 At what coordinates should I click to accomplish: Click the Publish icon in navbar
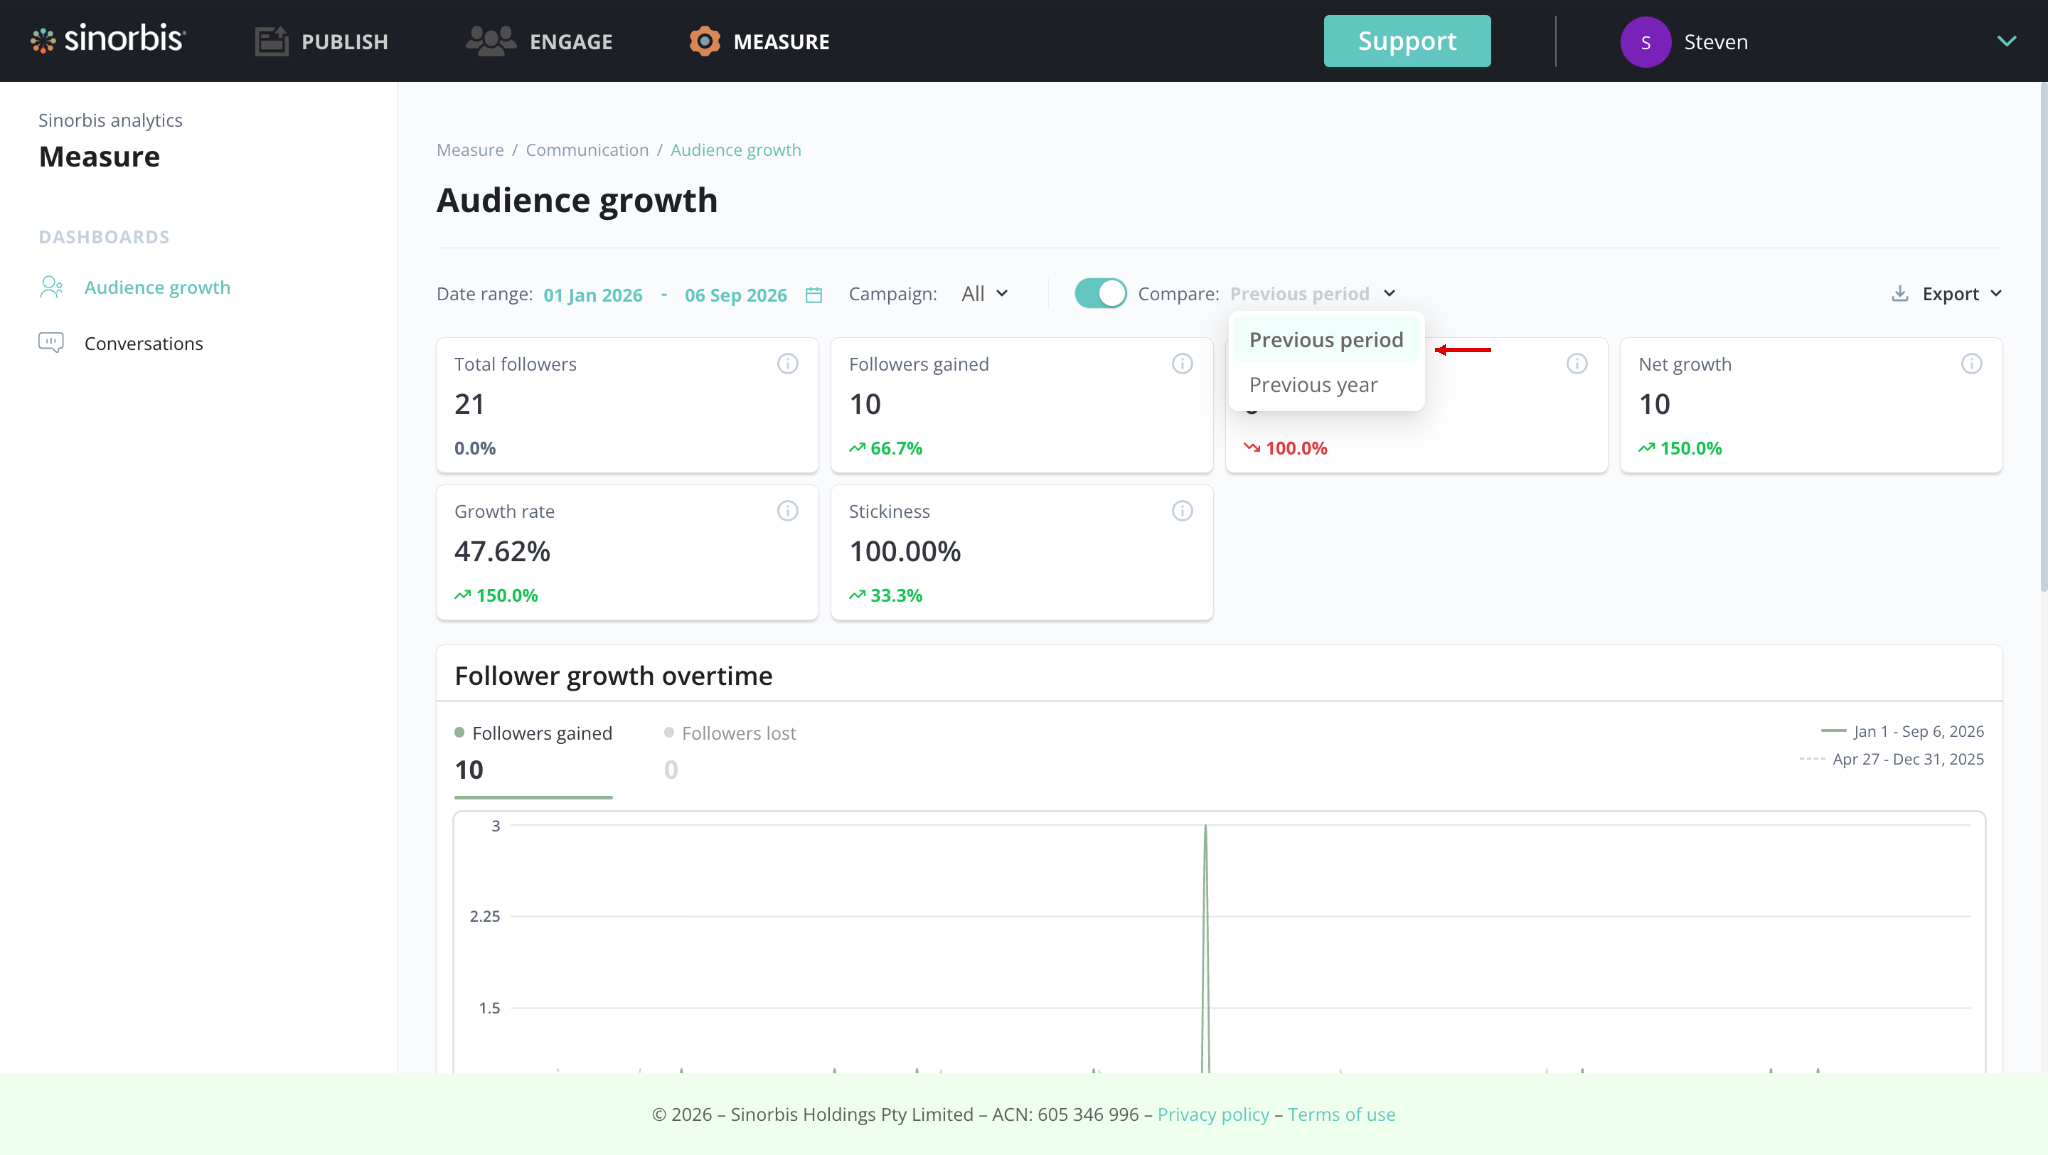point(271,41)
